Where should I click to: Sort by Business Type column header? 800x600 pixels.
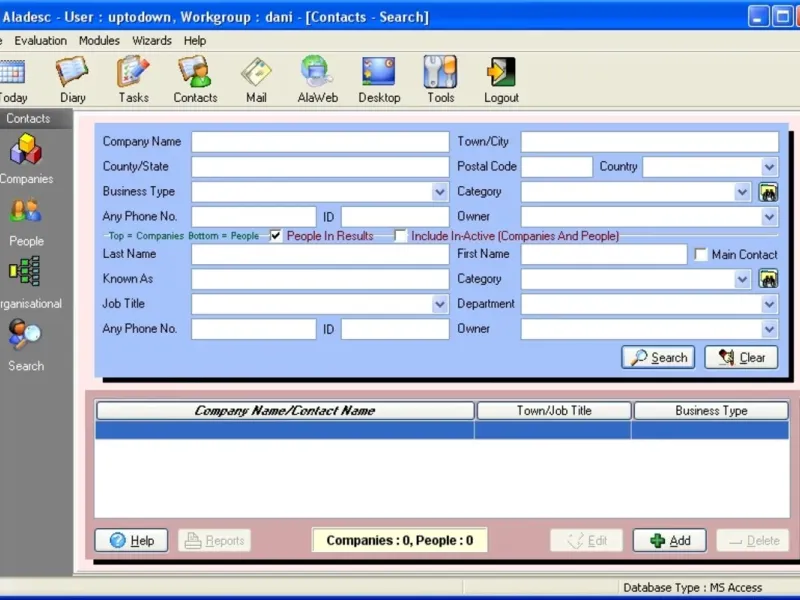click(711, 411)
